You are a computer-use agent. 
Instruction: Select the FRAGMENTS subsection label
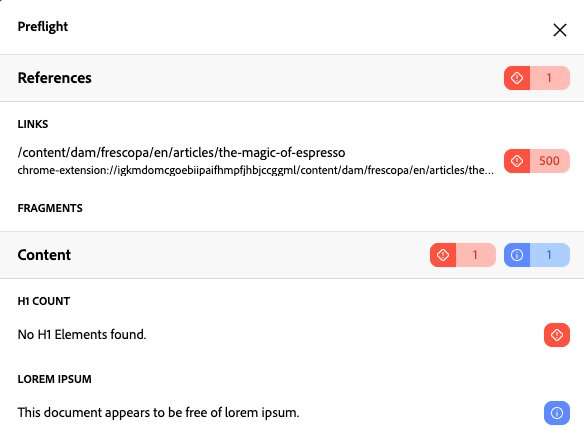(x=50, y=208)
